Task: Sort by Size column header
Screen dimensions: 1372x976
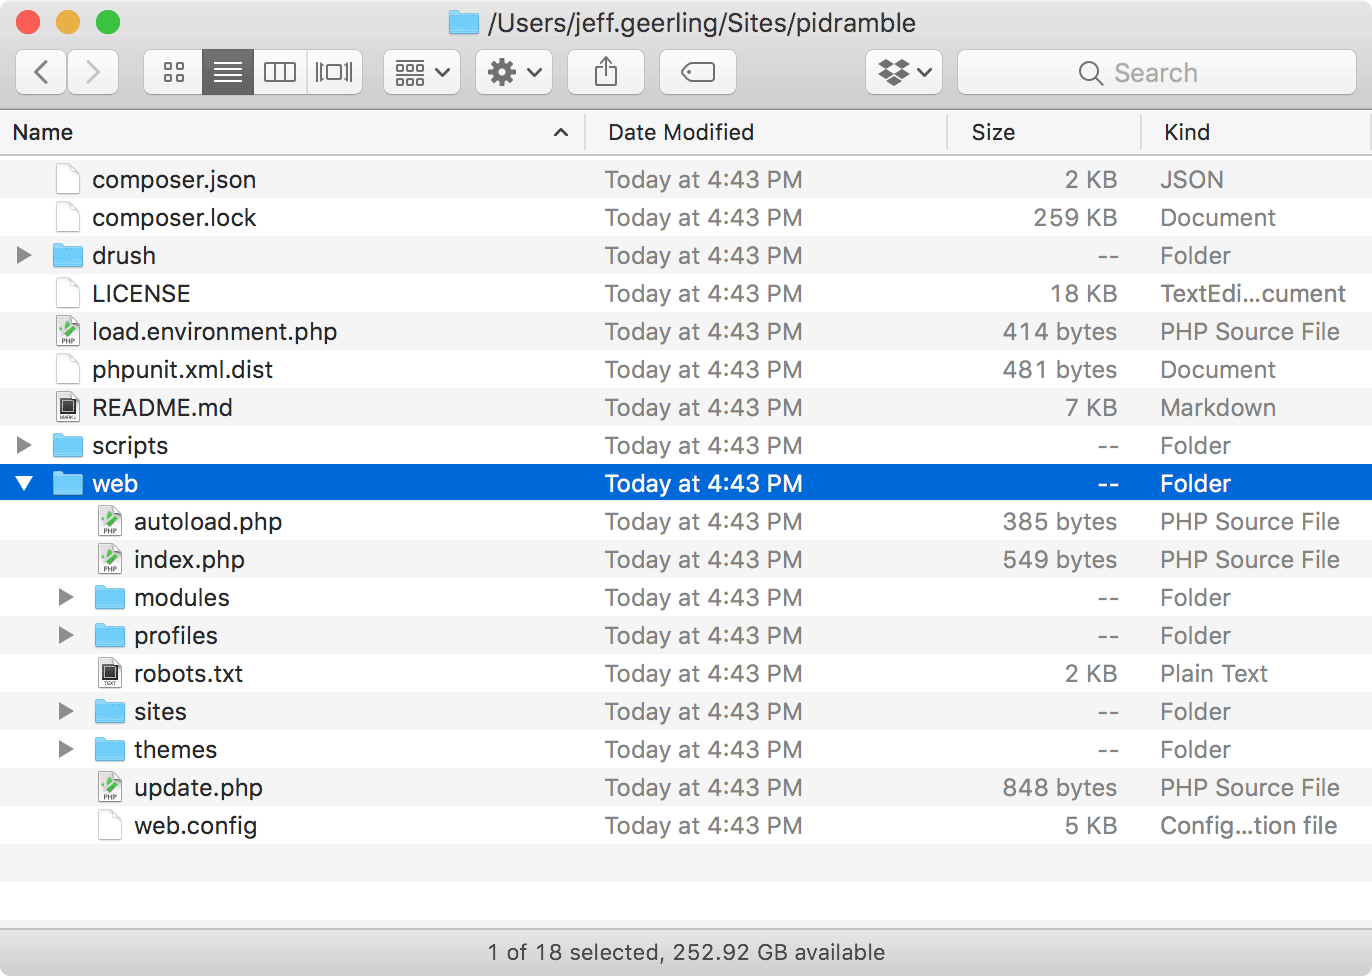Action: point(1044,132)
